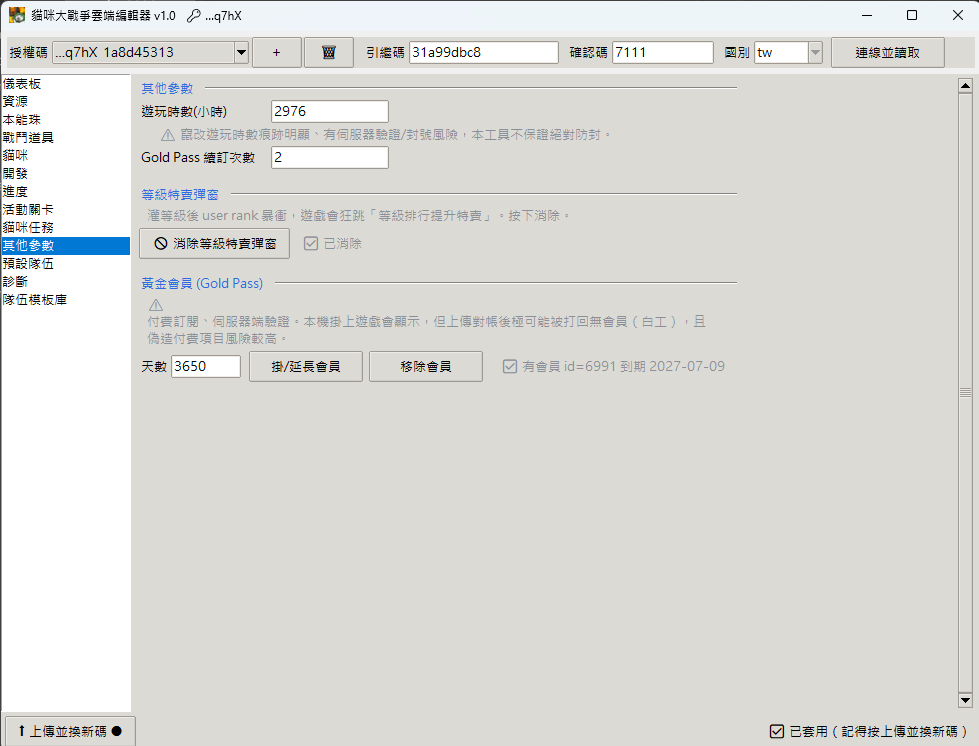Click the 等級特賣彈窗 section heading
979x746 pixels.
[180, 195]
